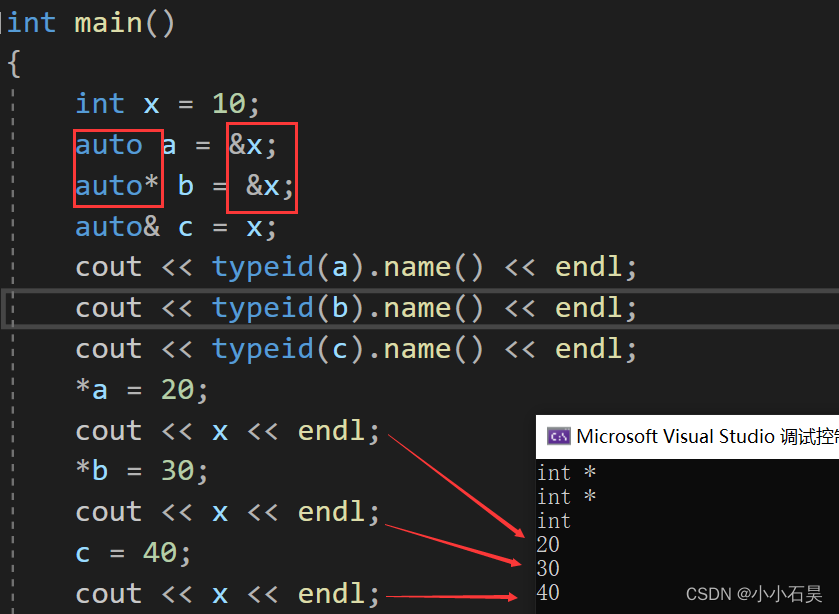Click the 'cout << x << endl;' line after c = 40
The height and width of the screenshot is (614, 839).
(227, 594)
